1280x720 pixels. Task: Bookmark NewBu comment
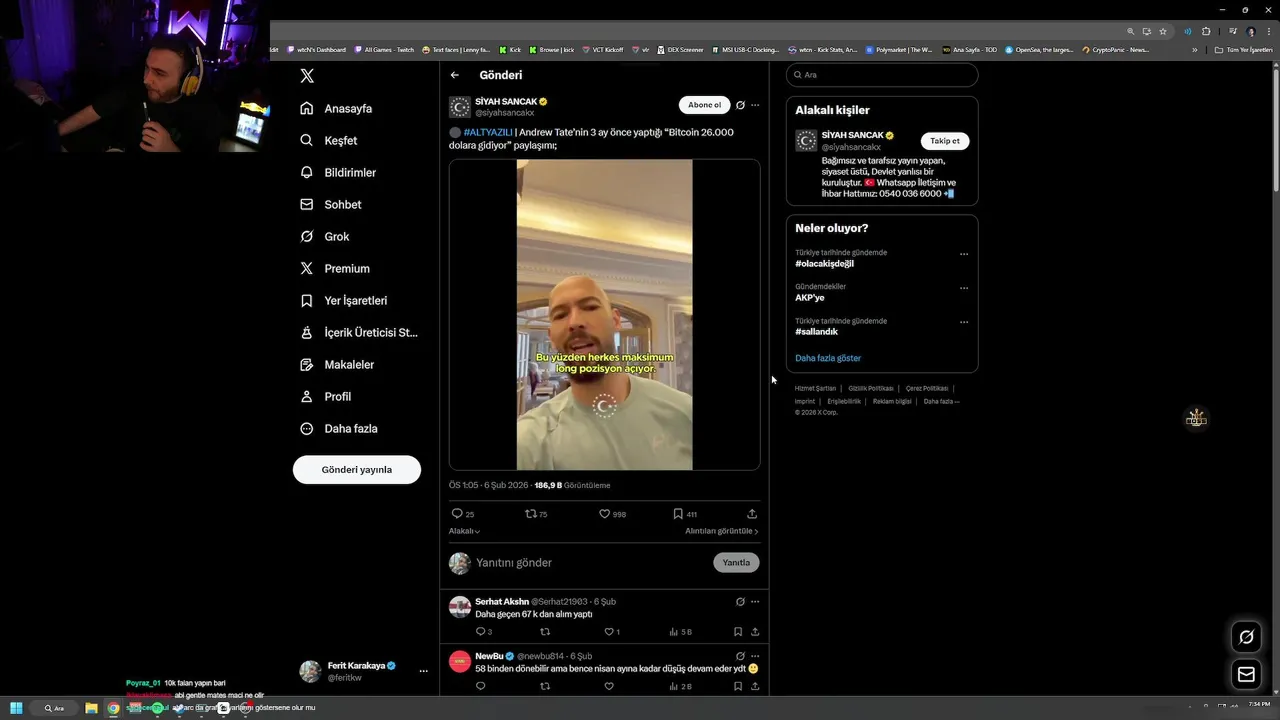coord(738,686)
